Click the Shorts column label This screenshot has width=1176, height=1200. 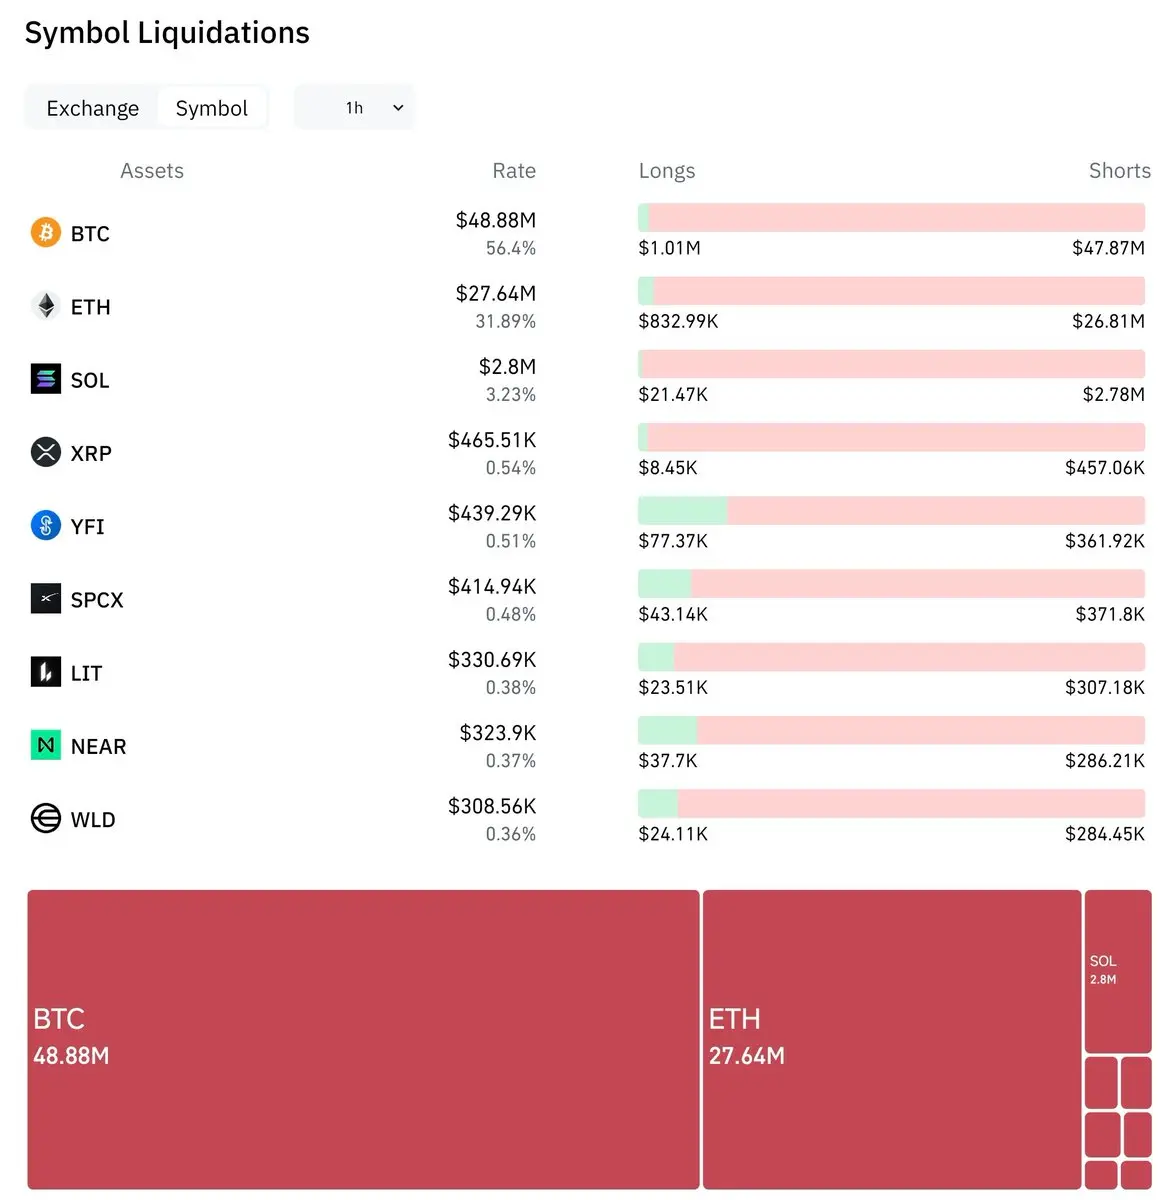(1120, 171)
